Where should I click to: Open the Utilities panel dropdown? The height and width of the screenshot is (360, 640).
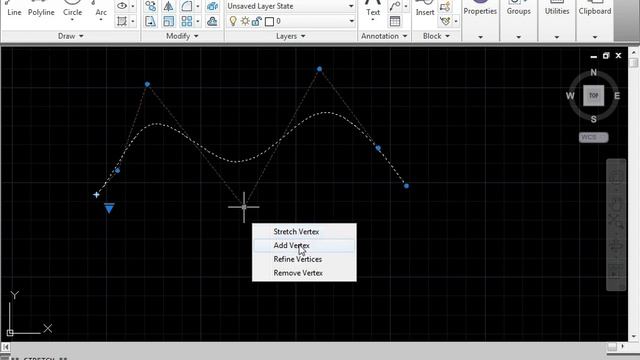click(557, 37)
